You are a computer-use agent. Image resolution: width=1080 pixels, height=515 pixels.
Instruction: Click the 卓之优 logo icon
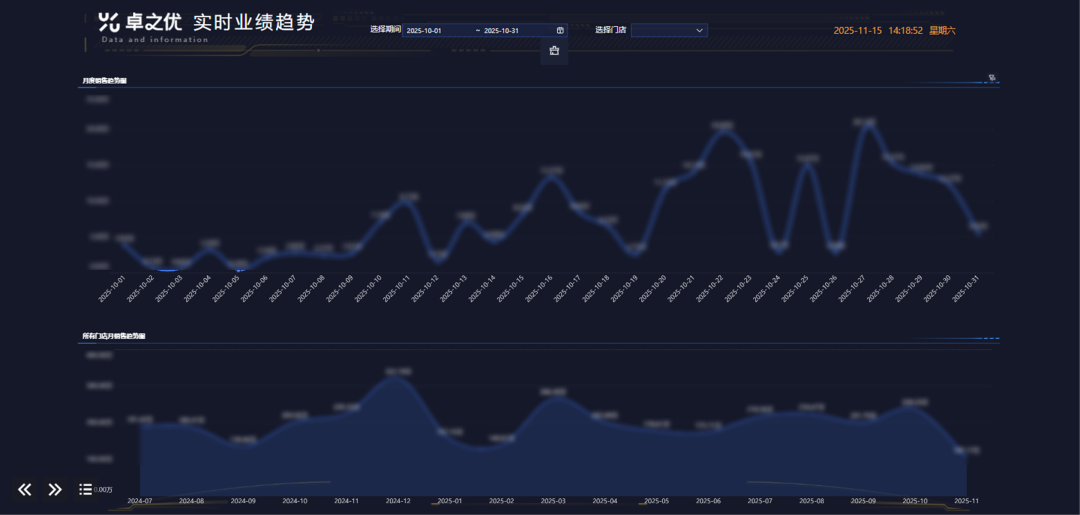(x=109, y=22)
